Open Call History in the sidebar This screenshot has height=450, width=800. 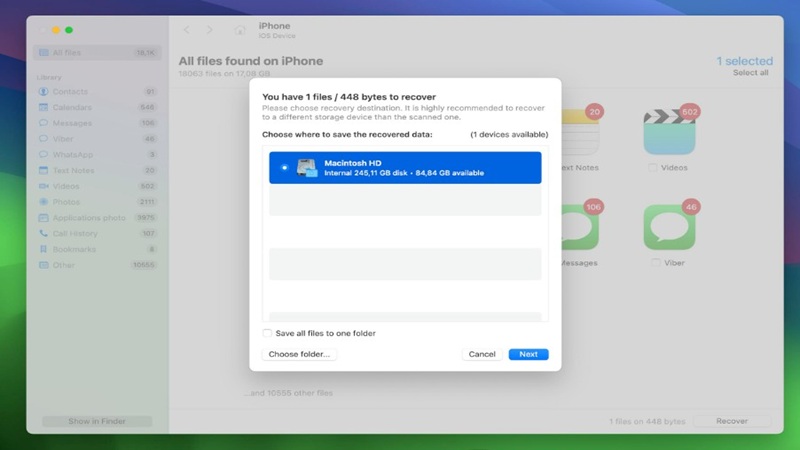(97, 234)
